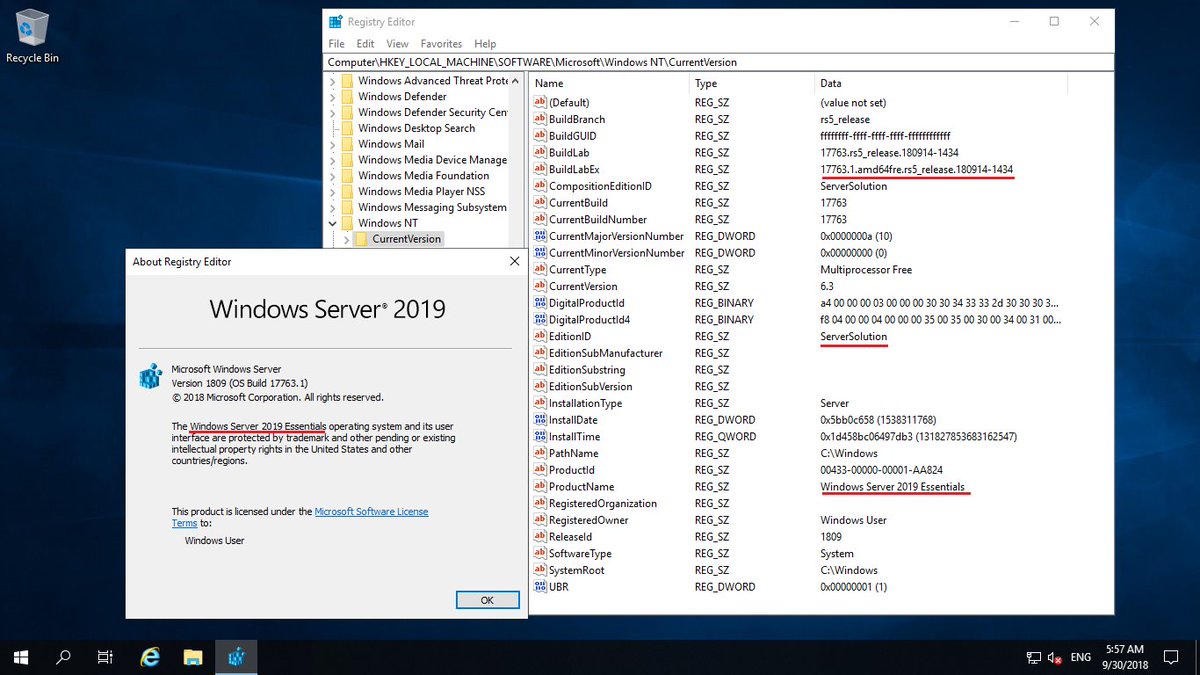Viewport: 1200px width, 675px height.
Task: Open the Edit menu
Action: click(365, 44)
